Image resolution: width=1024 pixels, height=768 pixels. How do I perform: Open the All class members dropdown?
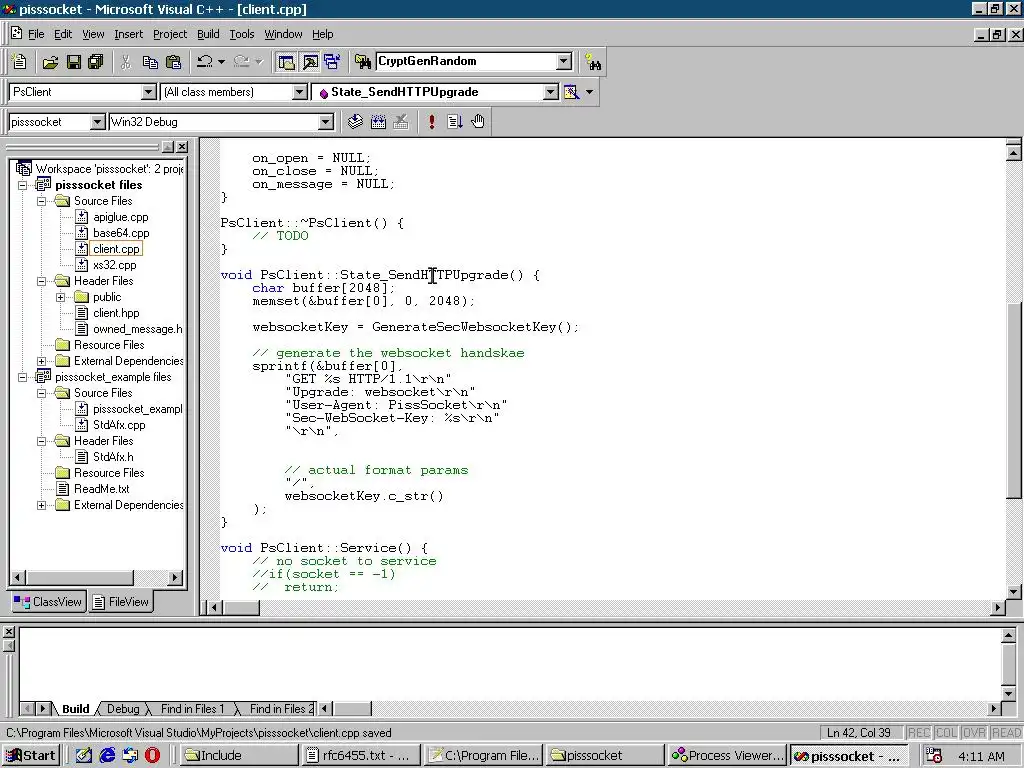[x=299, y=92]
